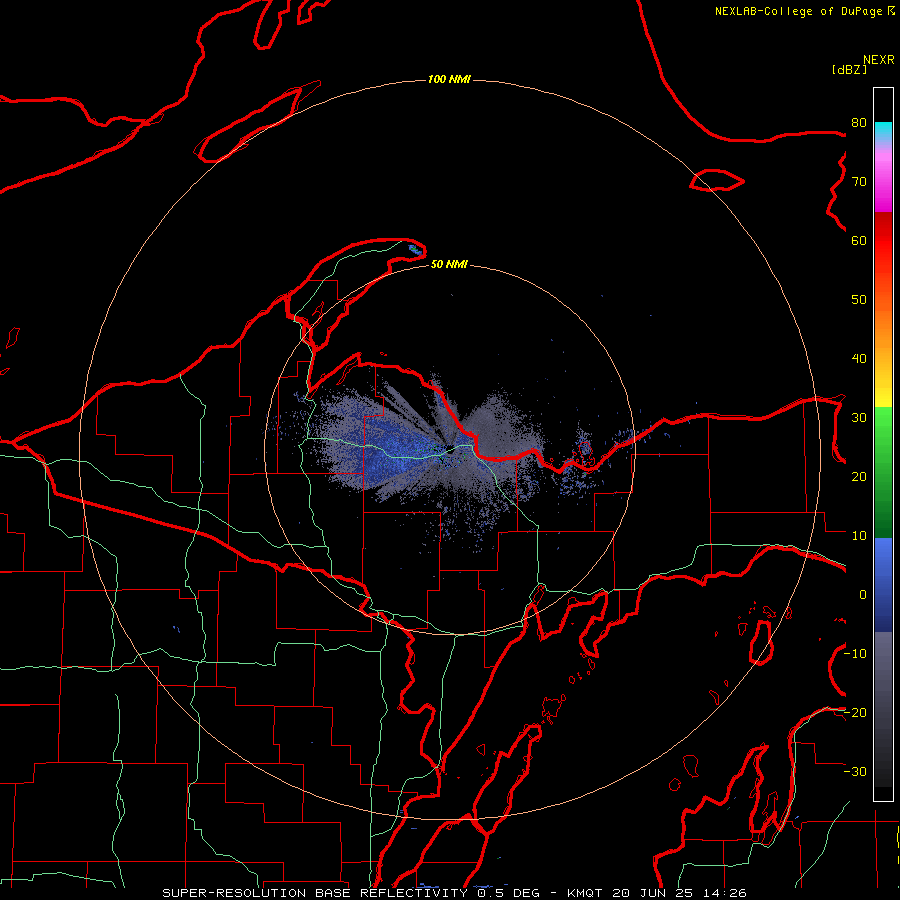This screenshot has height=900, width=900.
Task: Click the NEXLAB-College of DuPage label
Action: click(800, 11)
